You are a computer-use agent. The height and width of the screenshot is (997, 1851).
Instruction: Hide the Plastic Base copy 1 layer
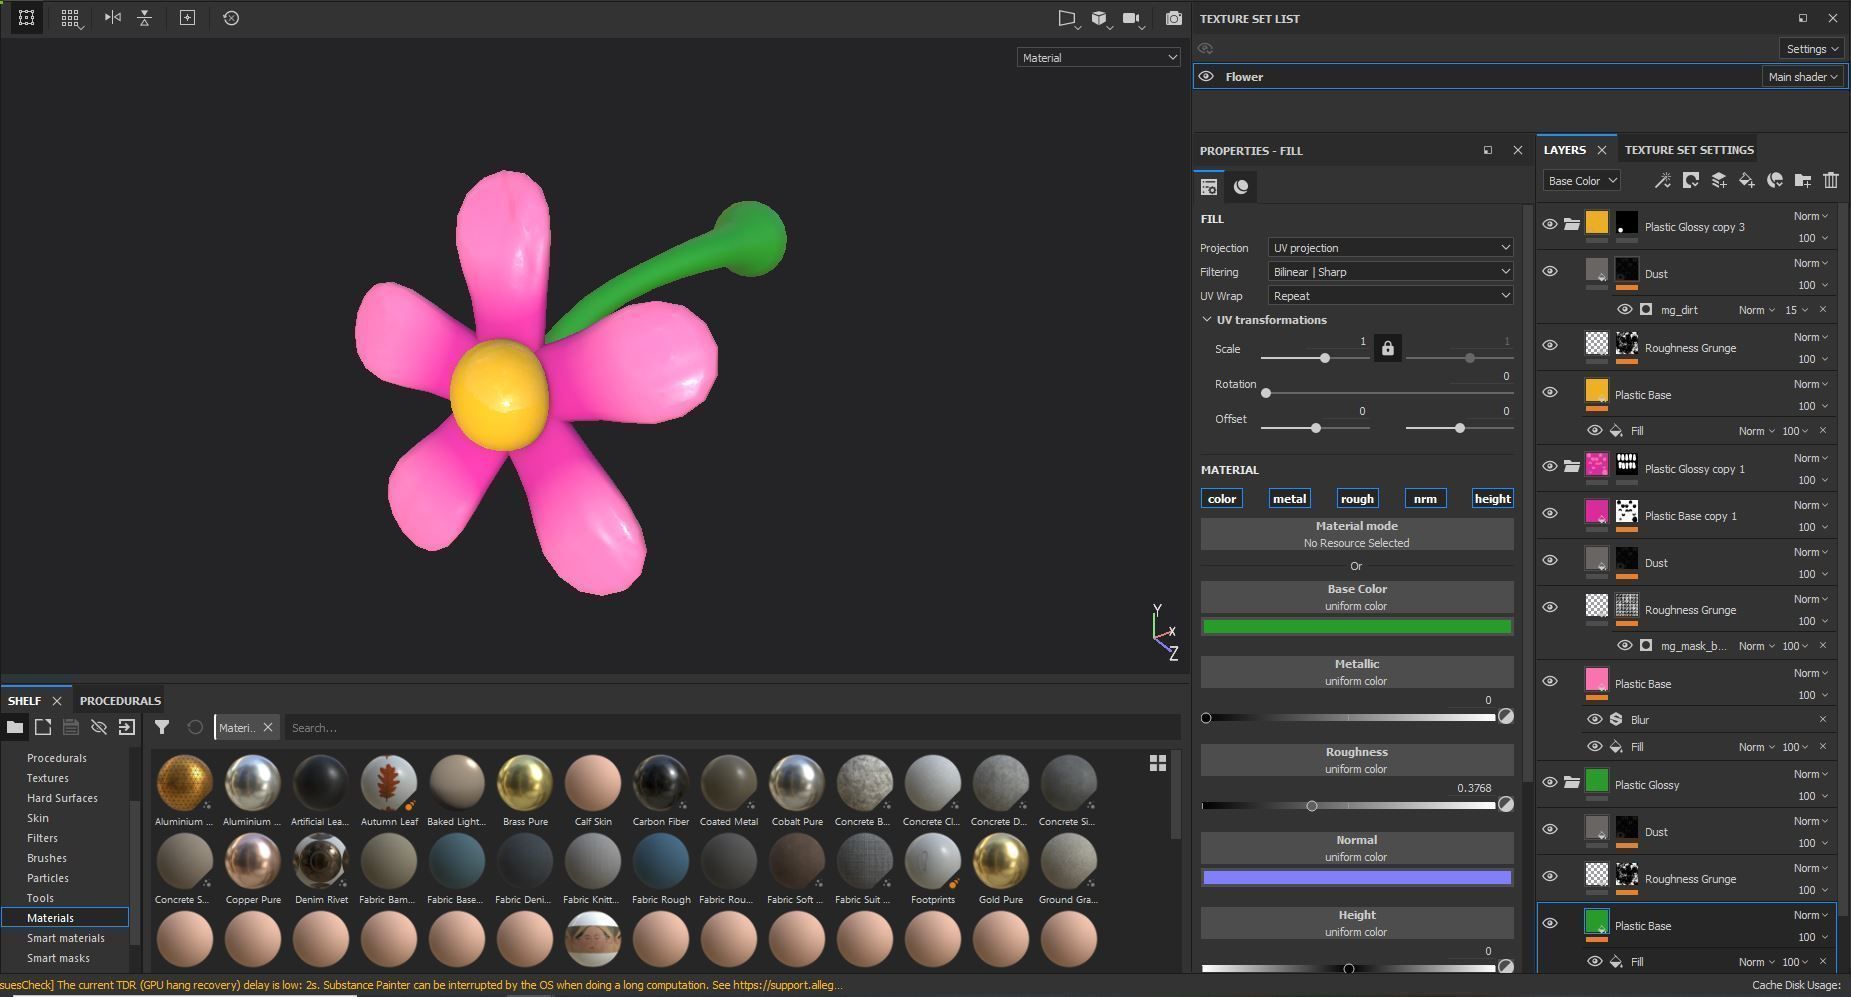coord(1550,514)
